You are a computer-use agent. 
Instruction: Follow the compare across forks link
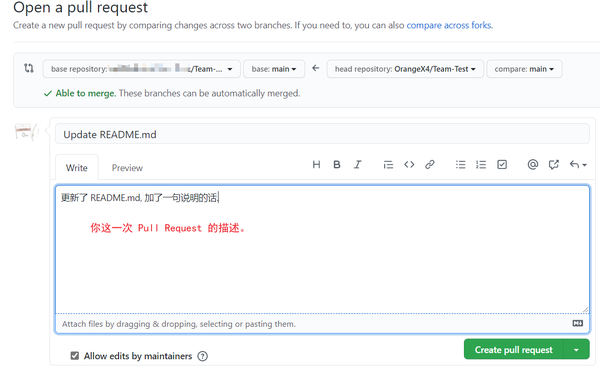(449, 25)
